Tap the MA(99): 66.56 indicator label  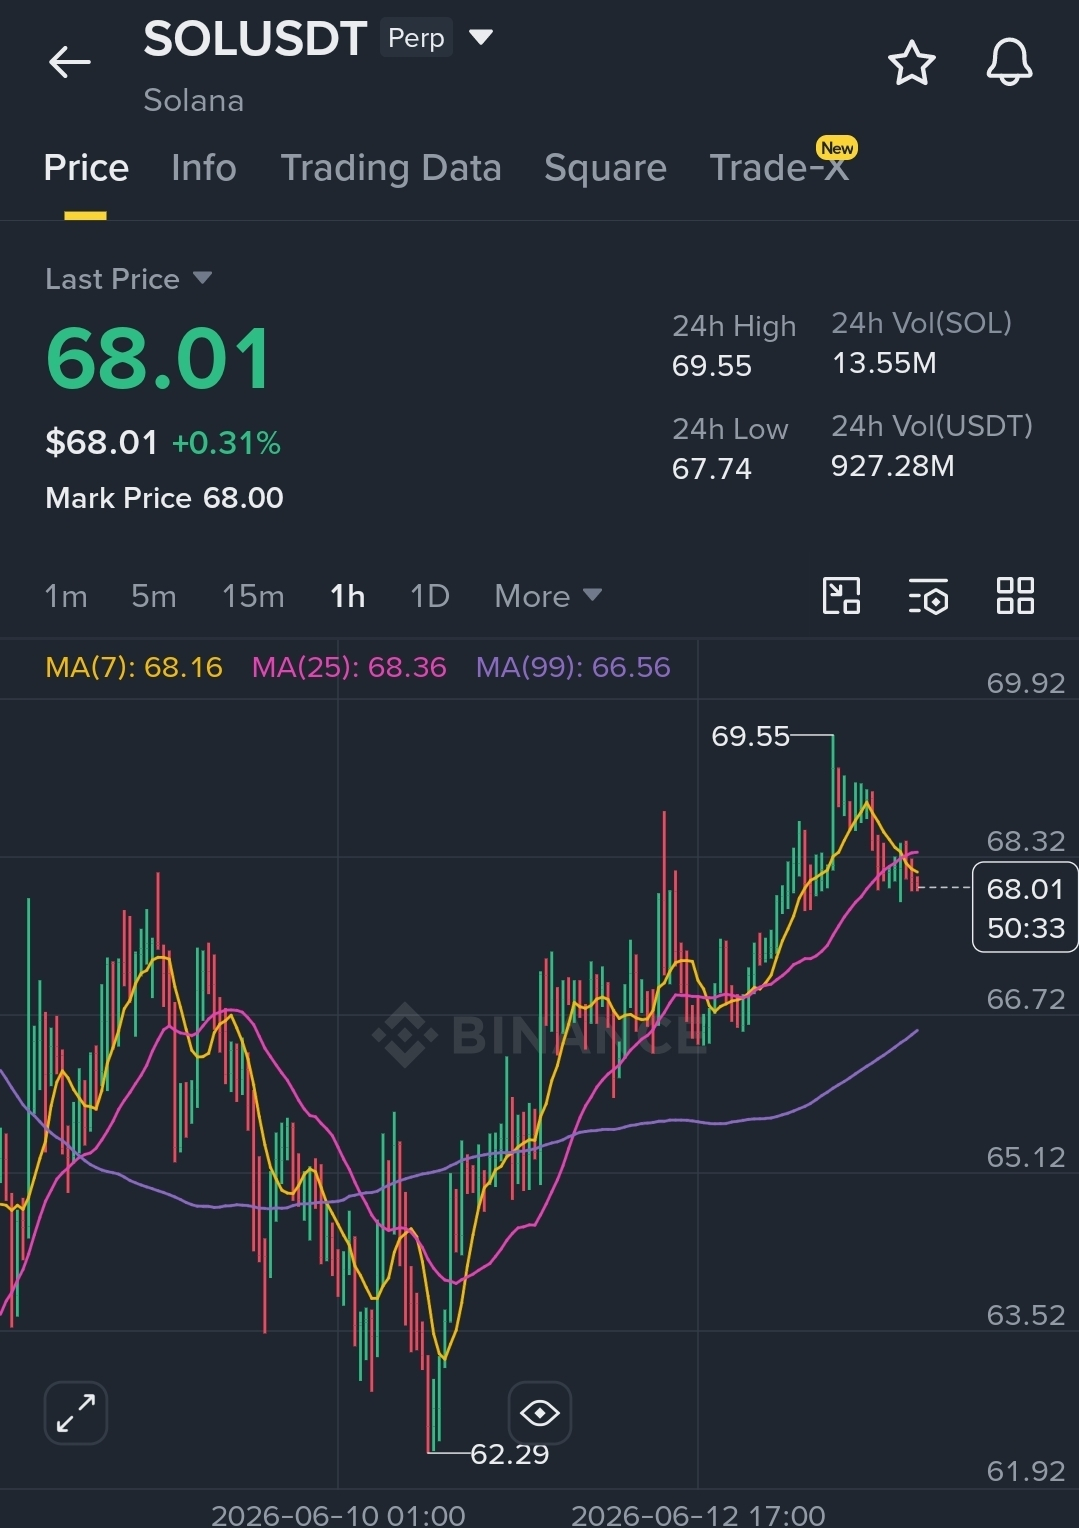[x=573, y=667]
